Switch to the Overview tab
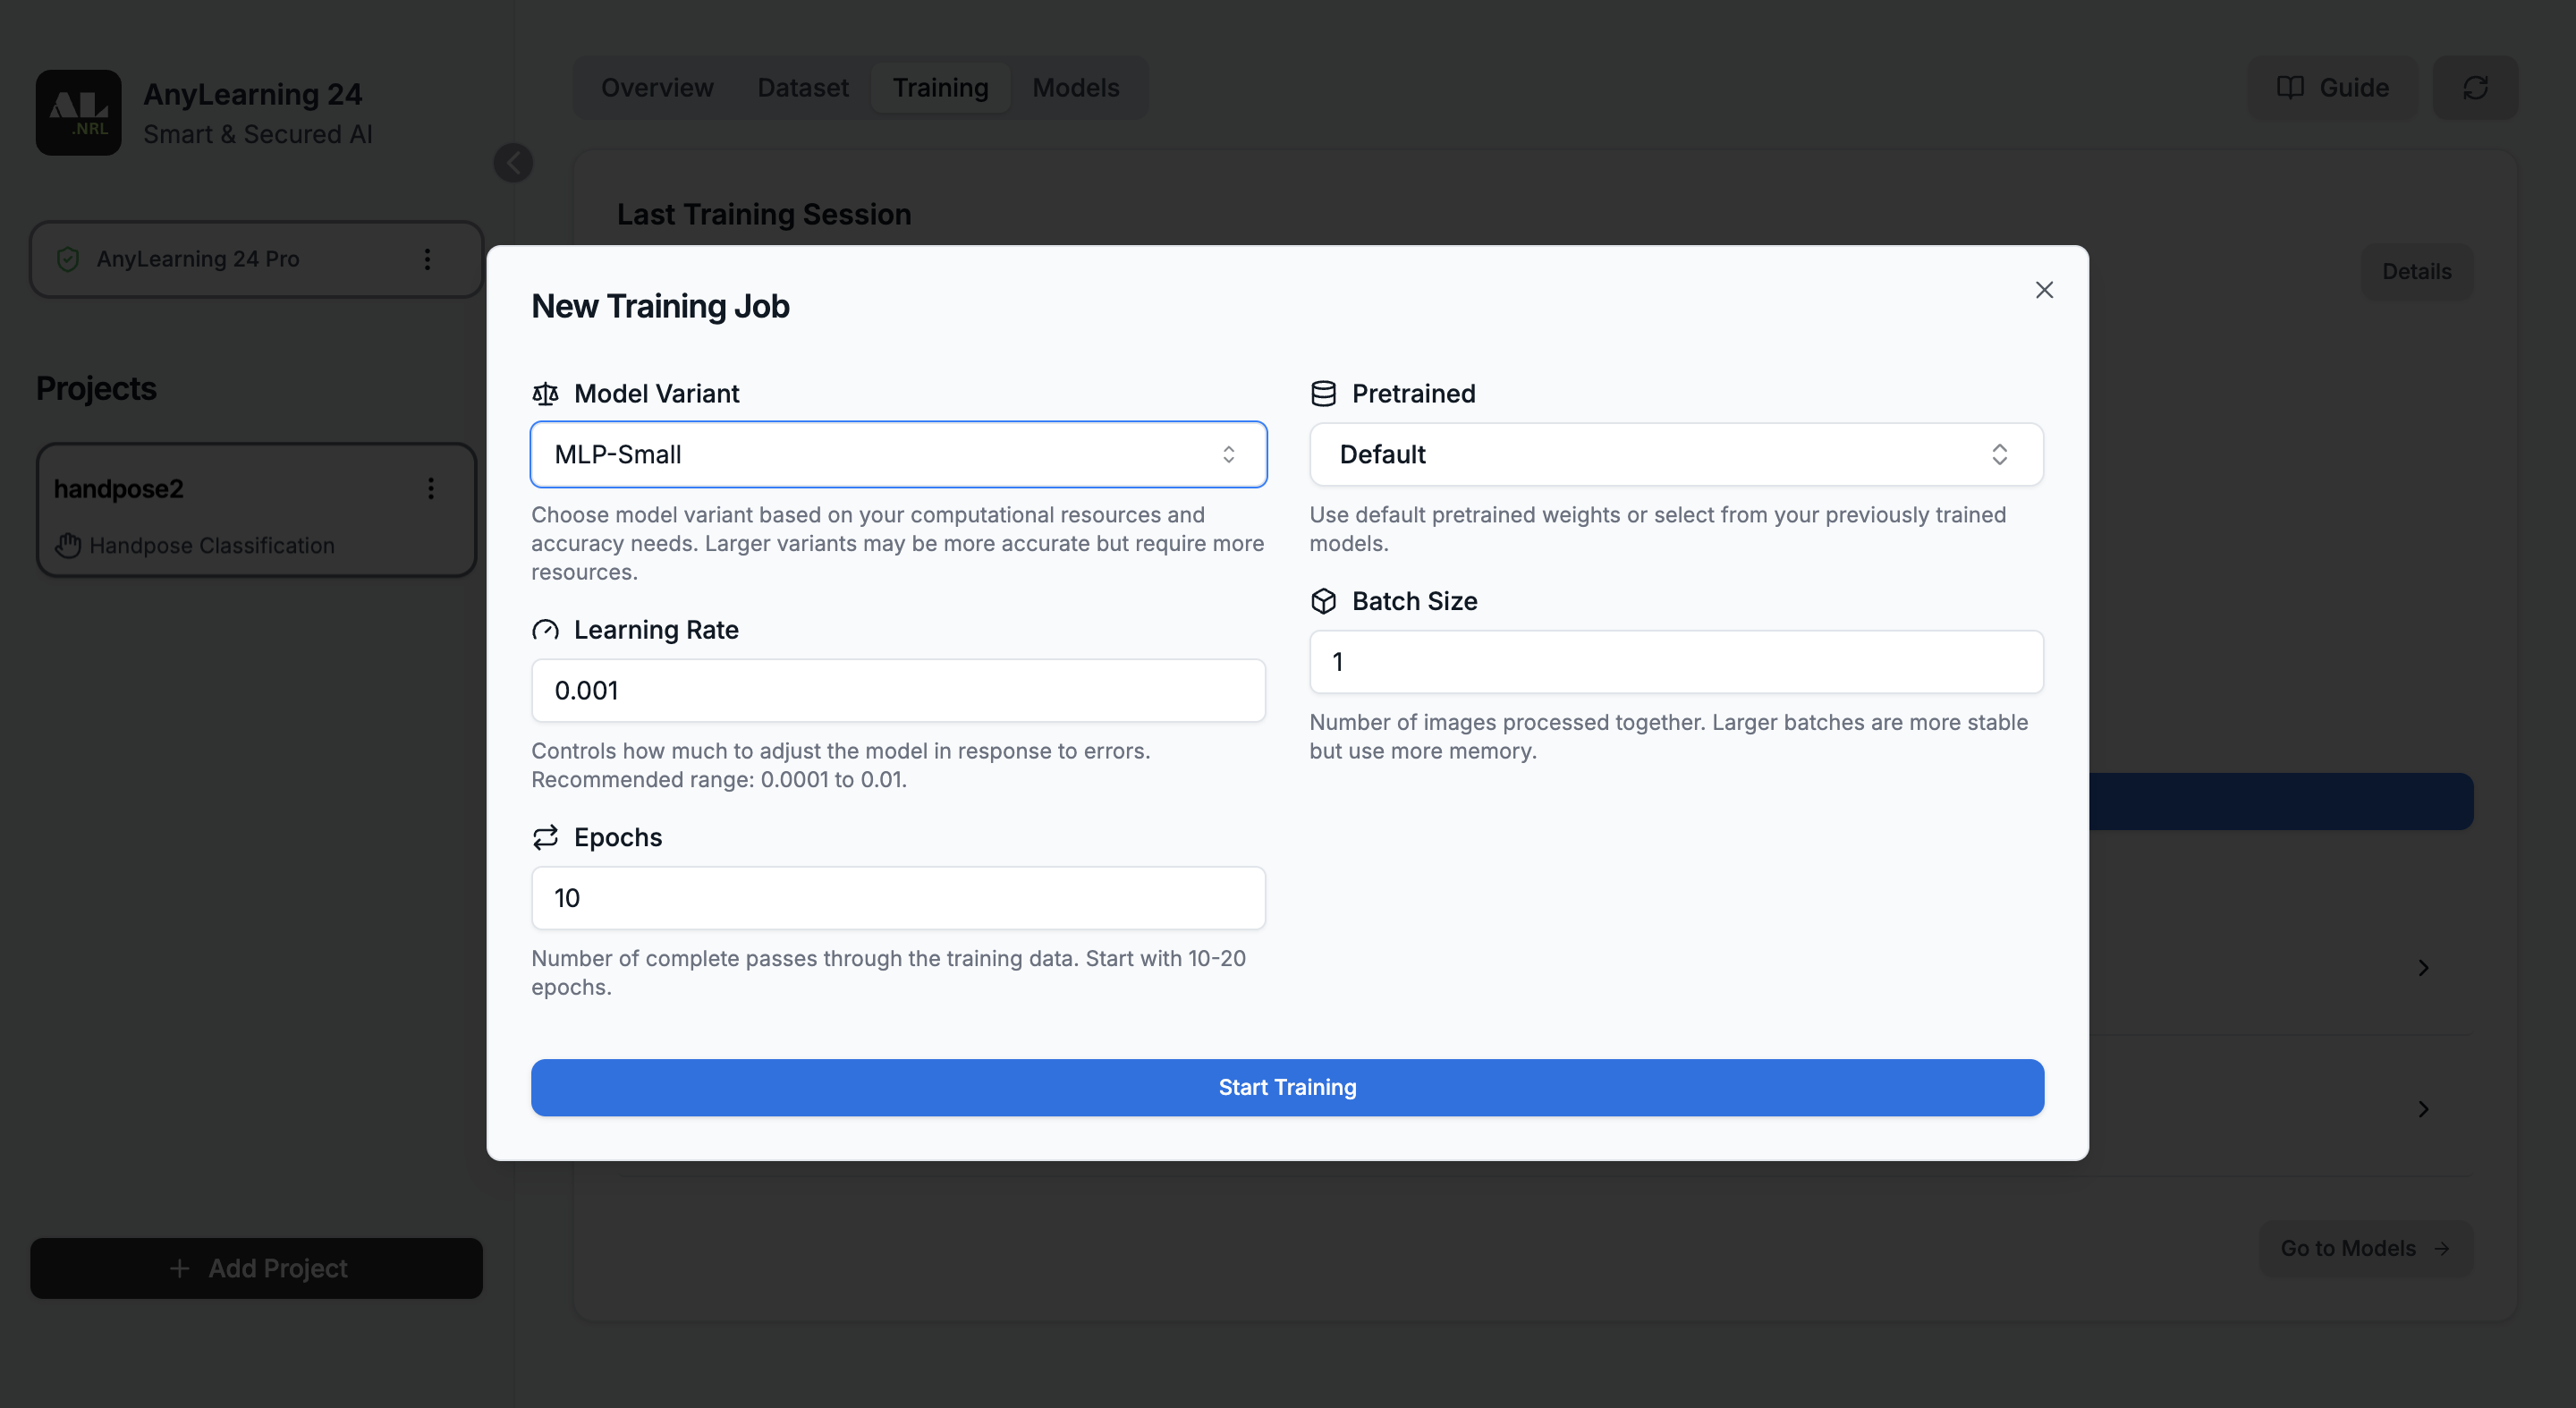The image size is (2576, 1408). click(657, 88)
